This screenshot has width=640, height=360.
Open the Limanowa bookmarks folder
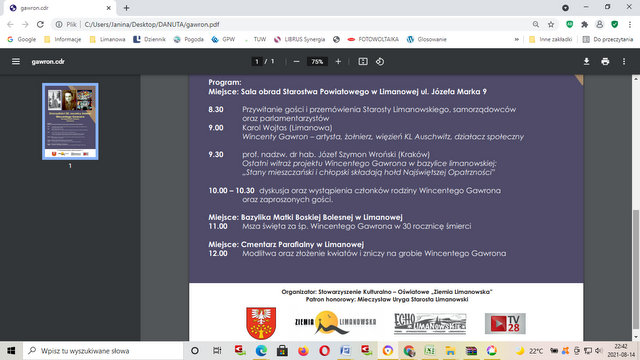(x=107, y=39)
